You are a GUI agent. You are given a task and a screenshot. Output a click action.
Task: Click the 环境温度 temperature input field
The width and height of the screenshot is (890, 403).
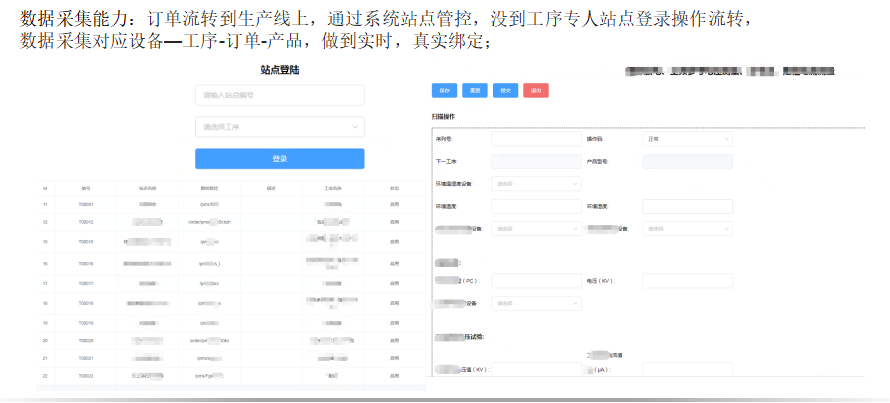(x=536, y=206)
